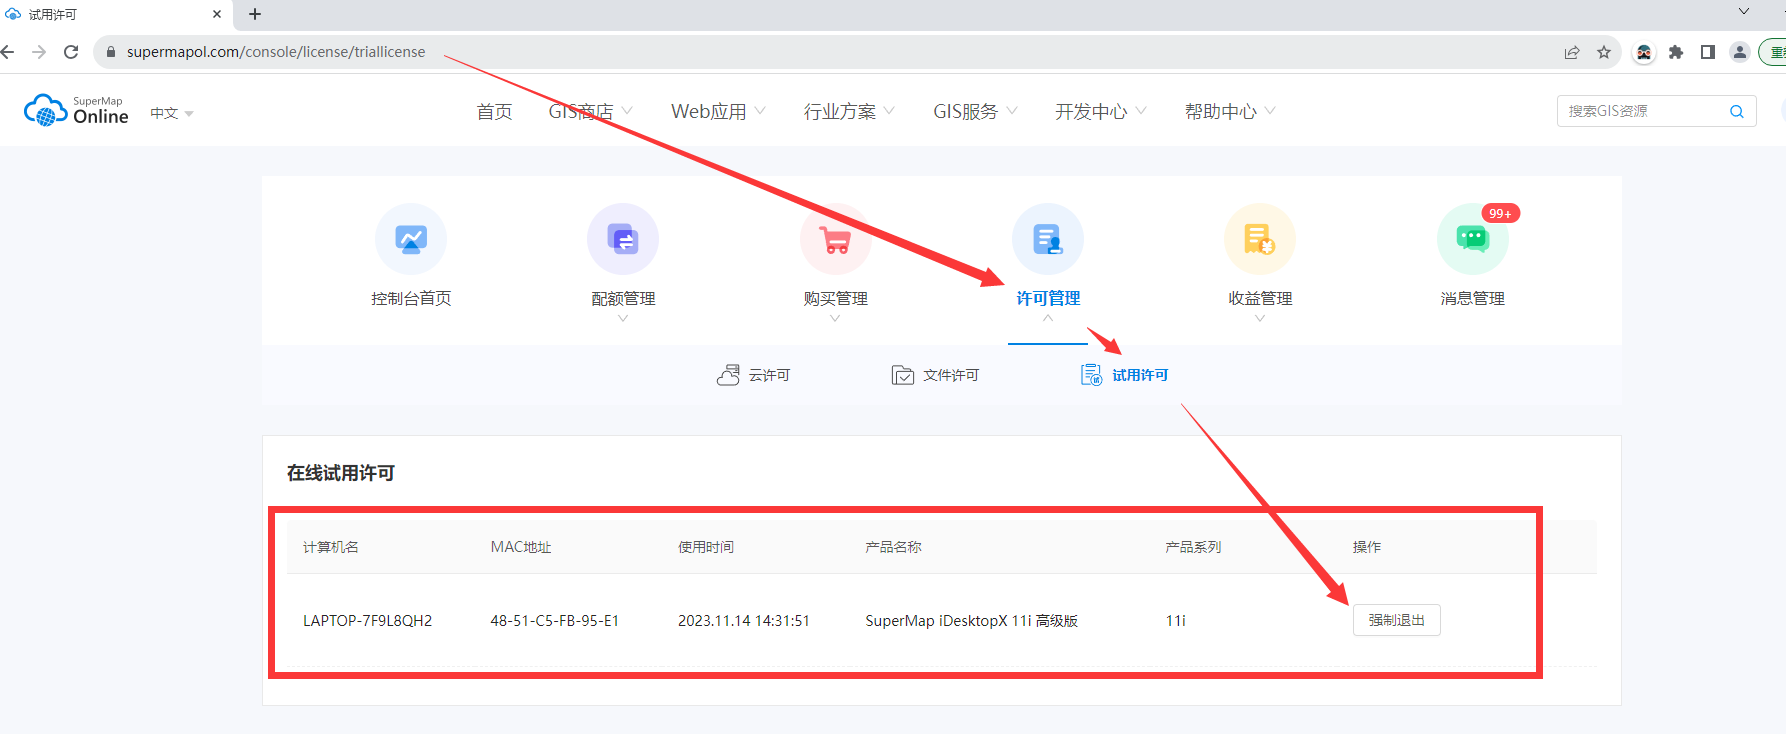Switch to the 文件许可 tab
This screenshot has width=1786, height=734.
936,375
